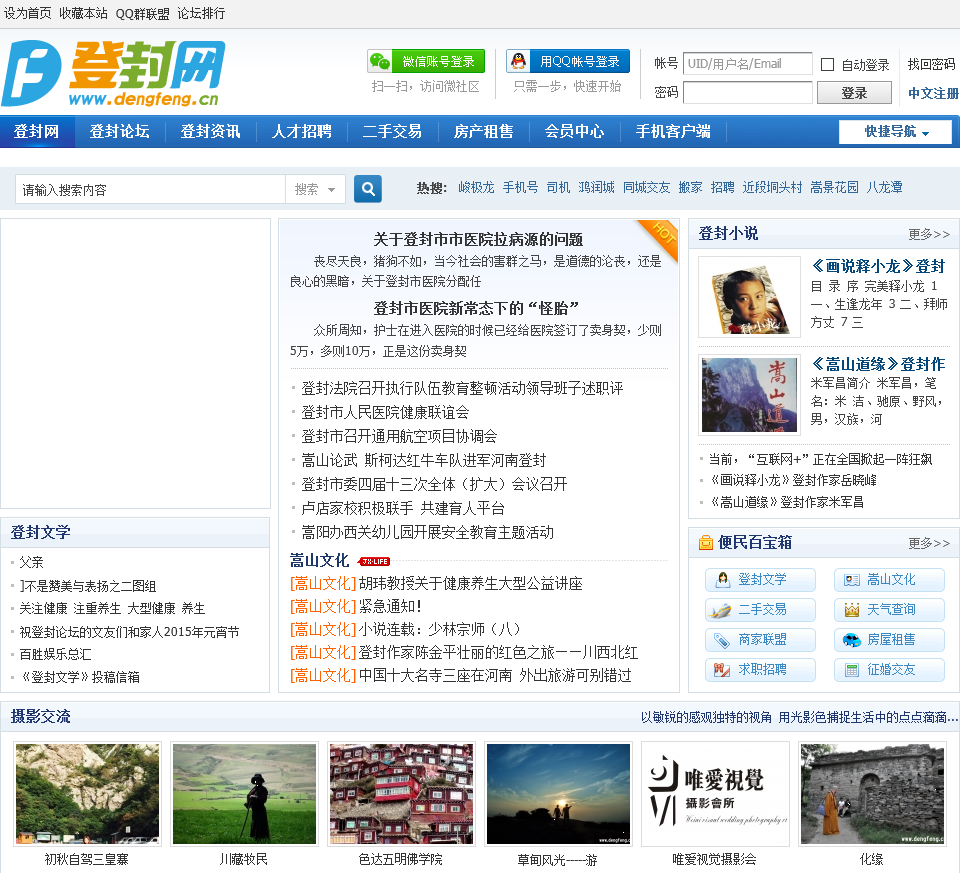Open the 会员中心 nav tab
Image resolution: width=960 pixels, height=873 pixels.
pos(574,132)
